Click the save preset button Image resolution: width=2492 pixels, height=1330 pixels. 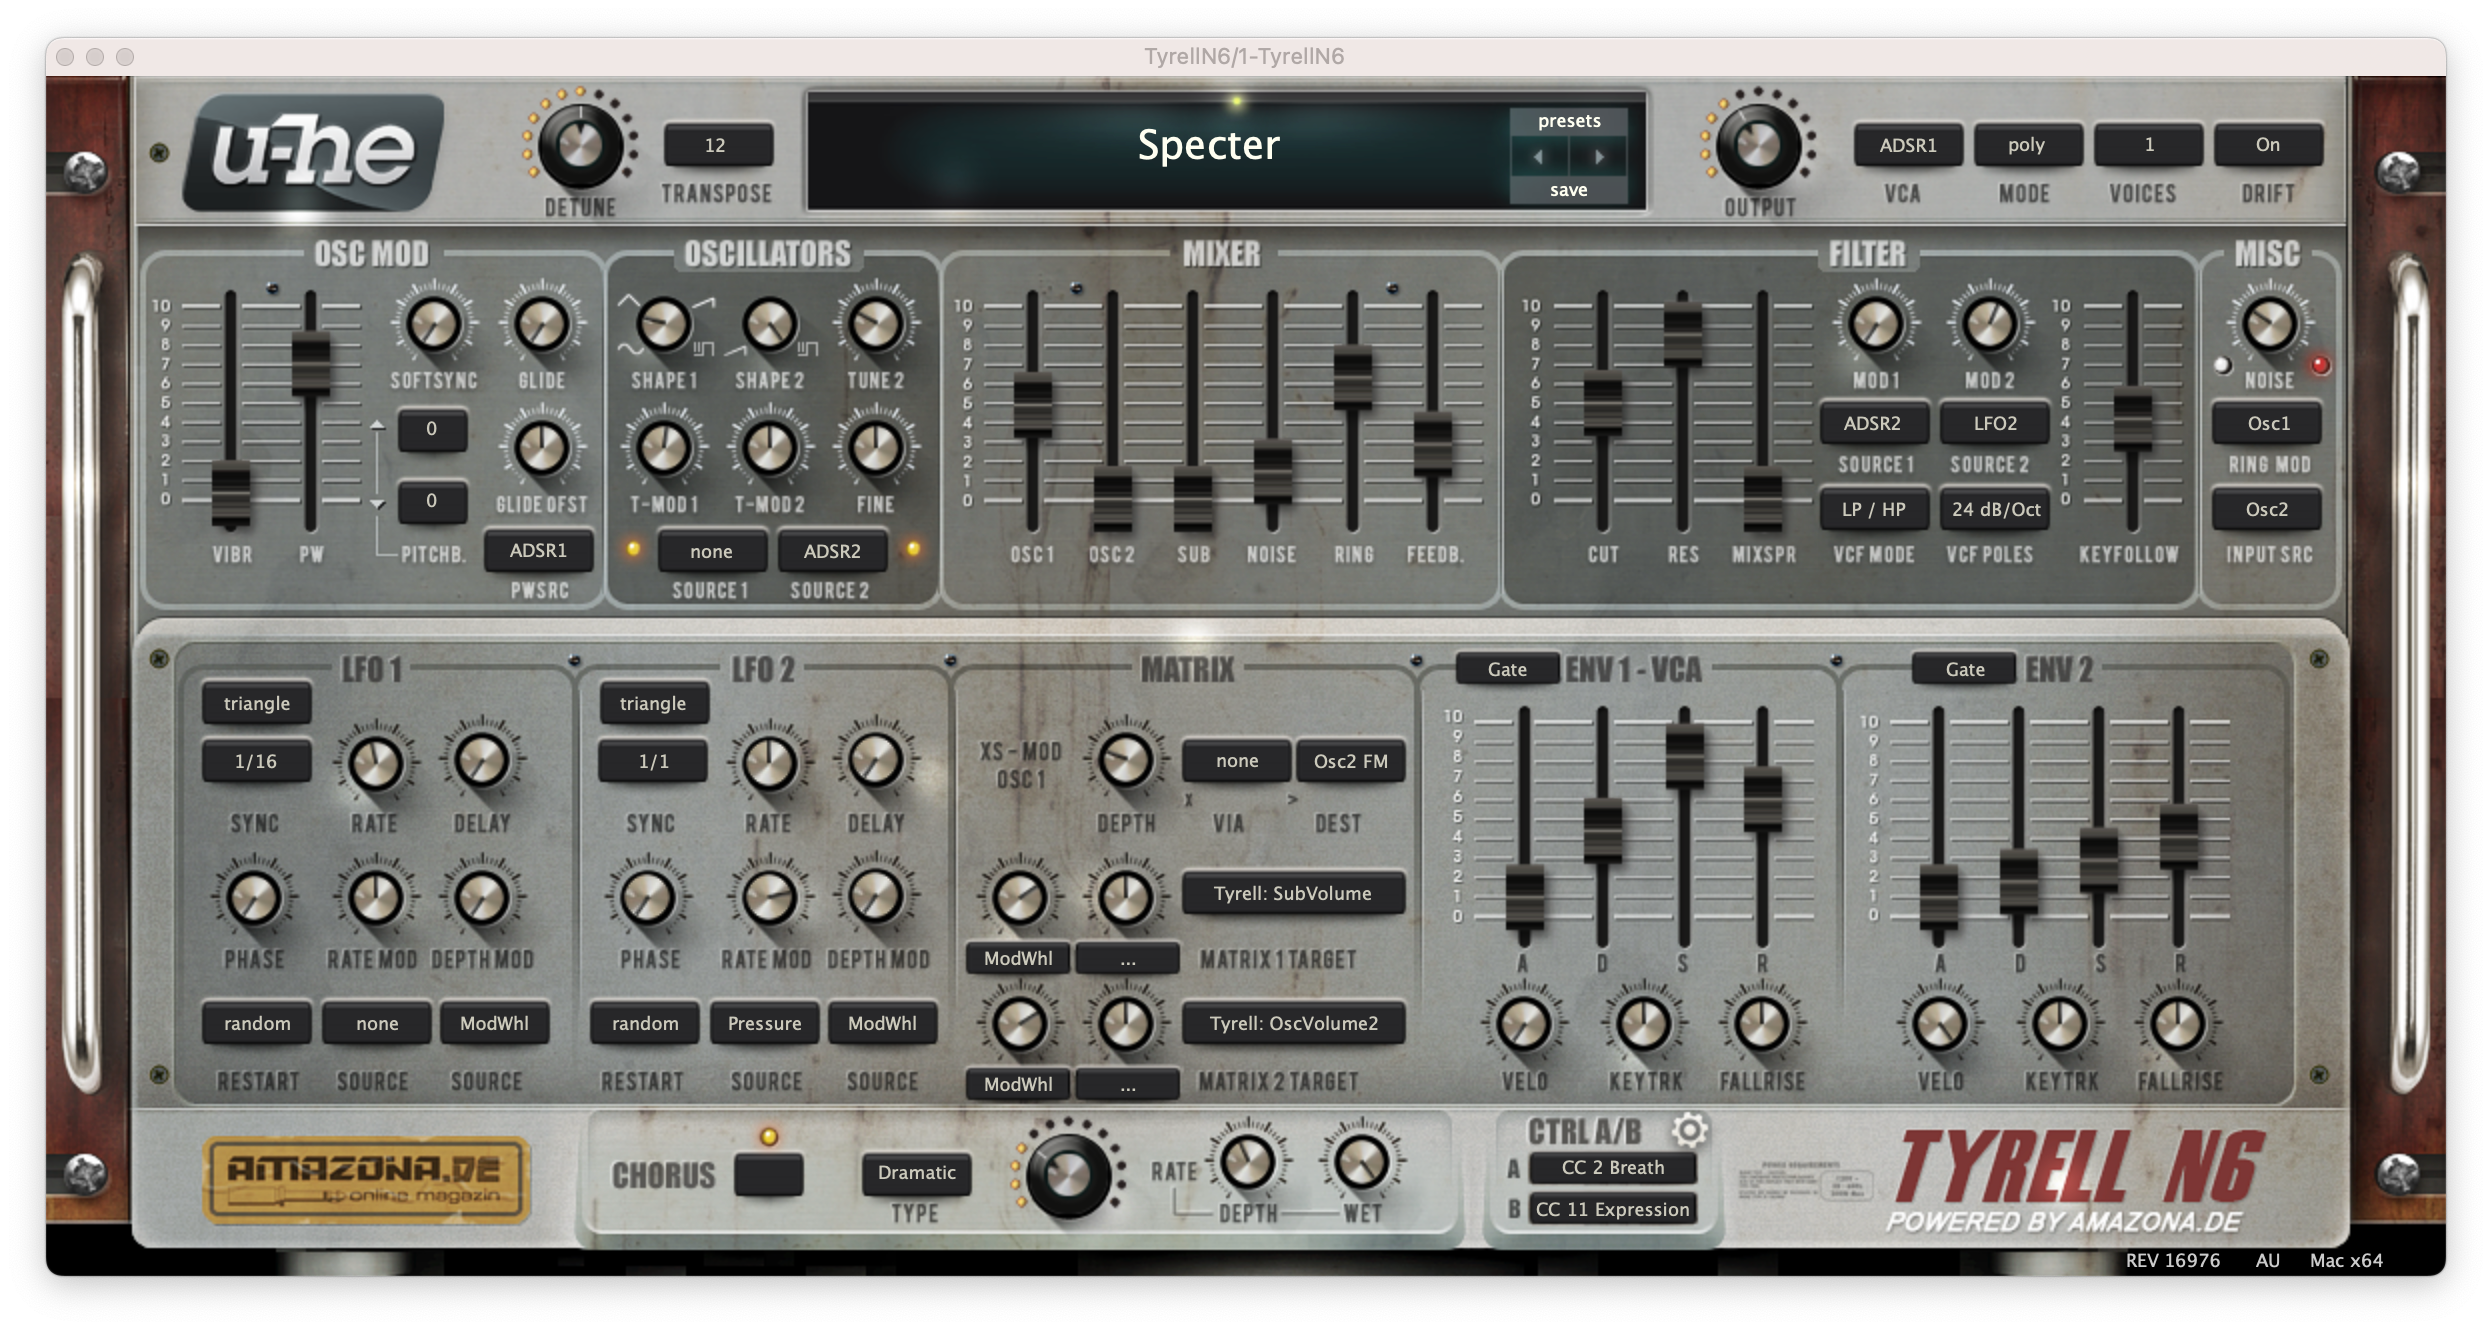[x=1568, y=190]
